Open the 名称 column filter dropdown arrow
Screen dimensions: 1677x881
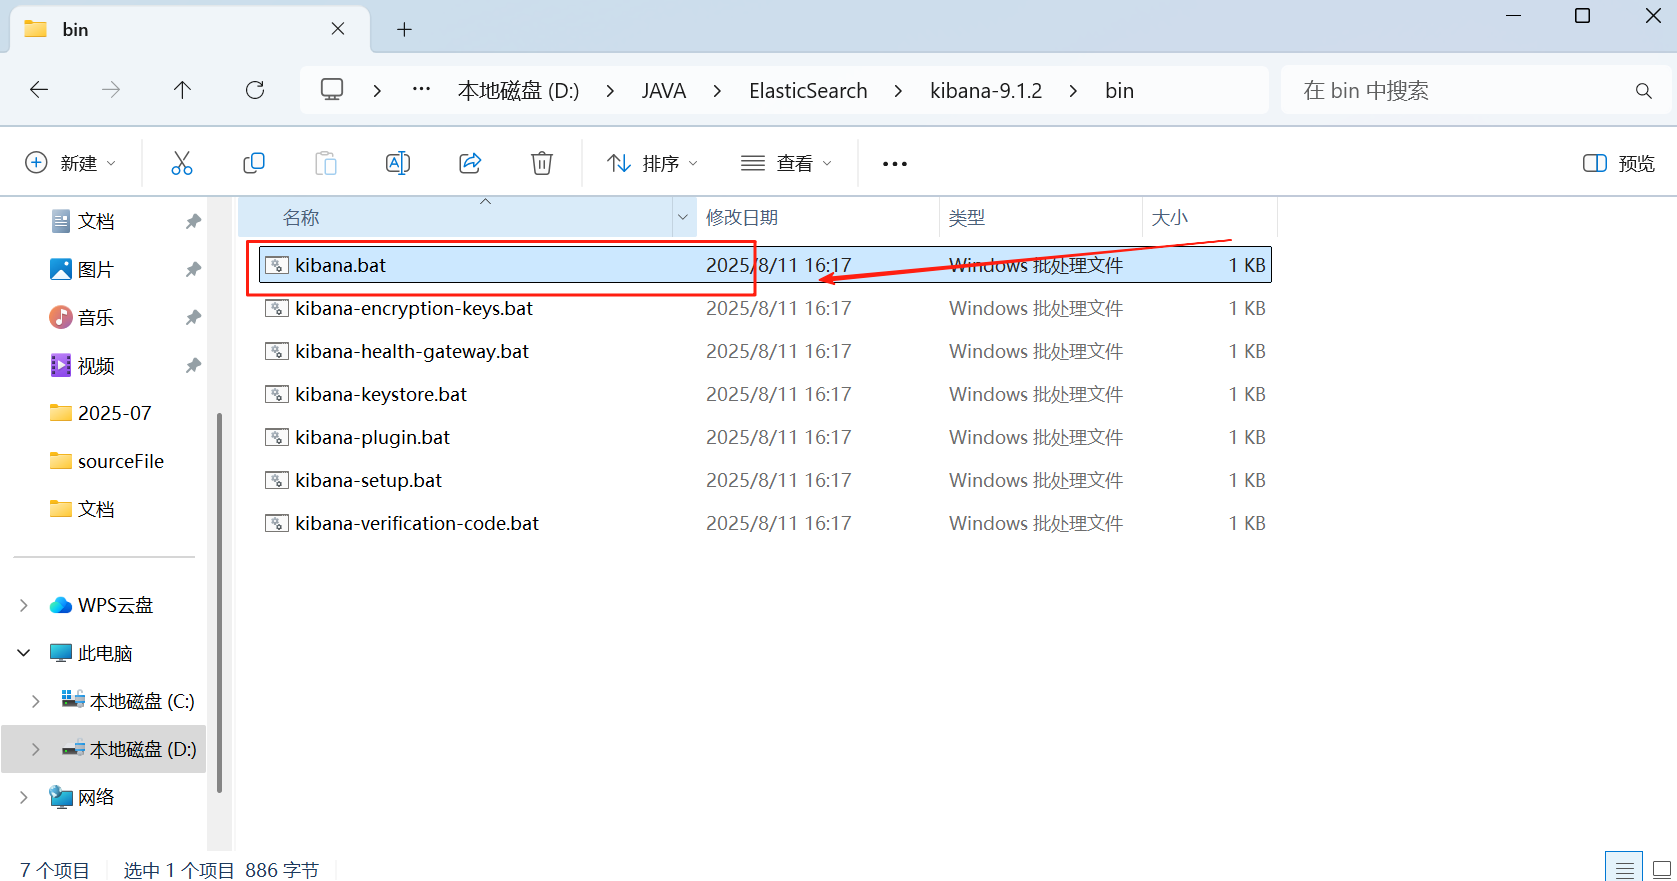click(683, 217)
